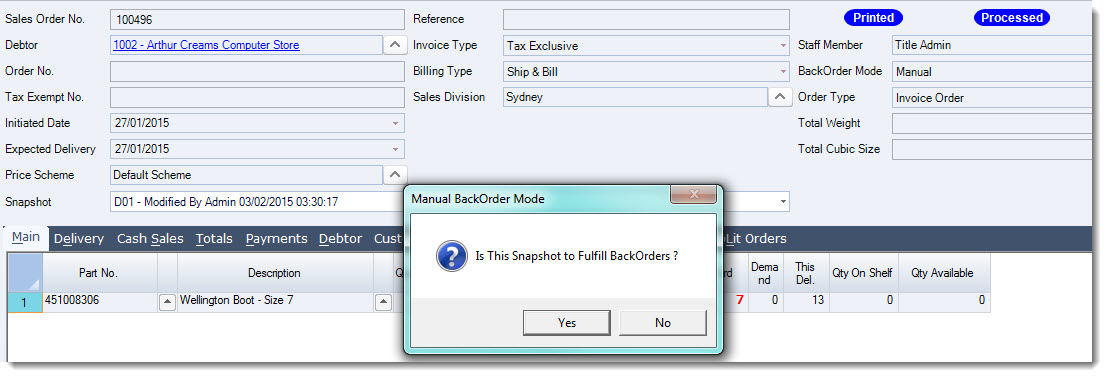Expand the Invoice Type dropdown
Screen dimensions: 1107x377
click(x=783, y=46)
